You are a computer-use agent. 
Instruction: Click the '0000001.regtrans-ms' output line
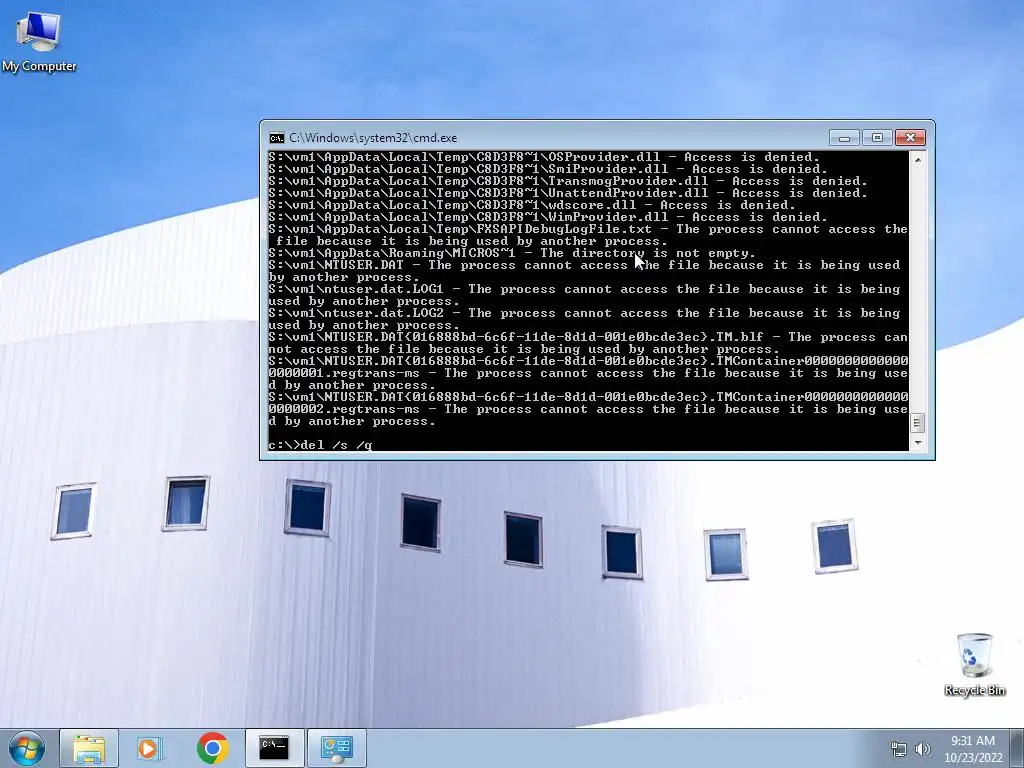[588, 373]
